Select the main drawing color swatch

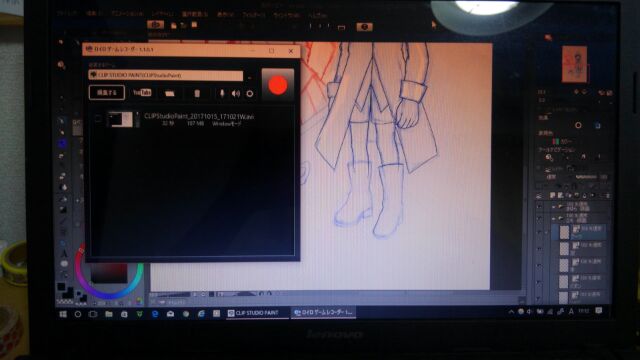point(61,287)
